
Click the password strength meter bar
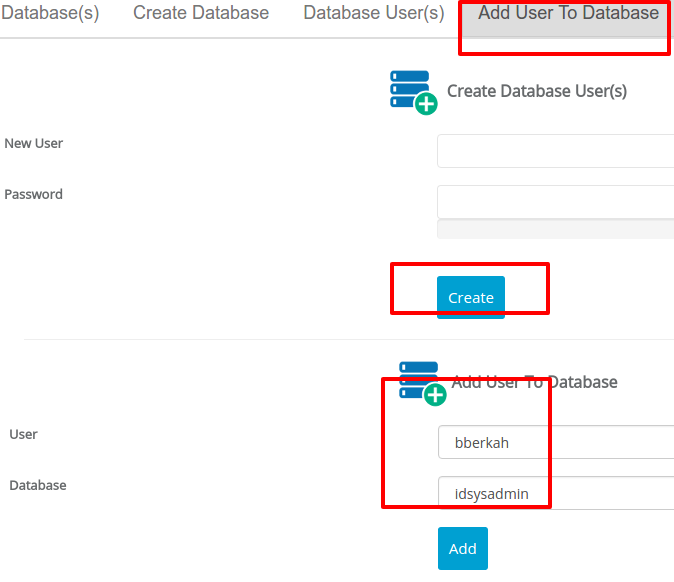click(x=555, y=229)
